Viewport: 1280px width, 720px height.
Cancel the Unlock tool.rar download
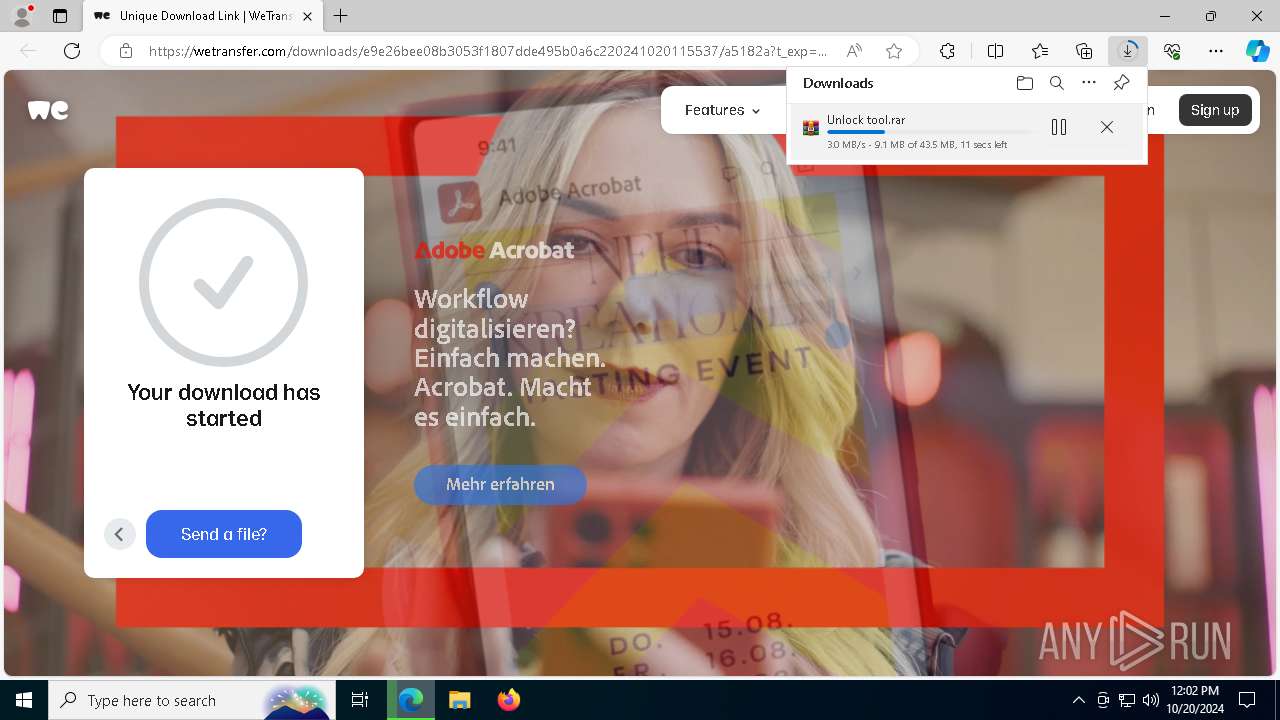1106,127
